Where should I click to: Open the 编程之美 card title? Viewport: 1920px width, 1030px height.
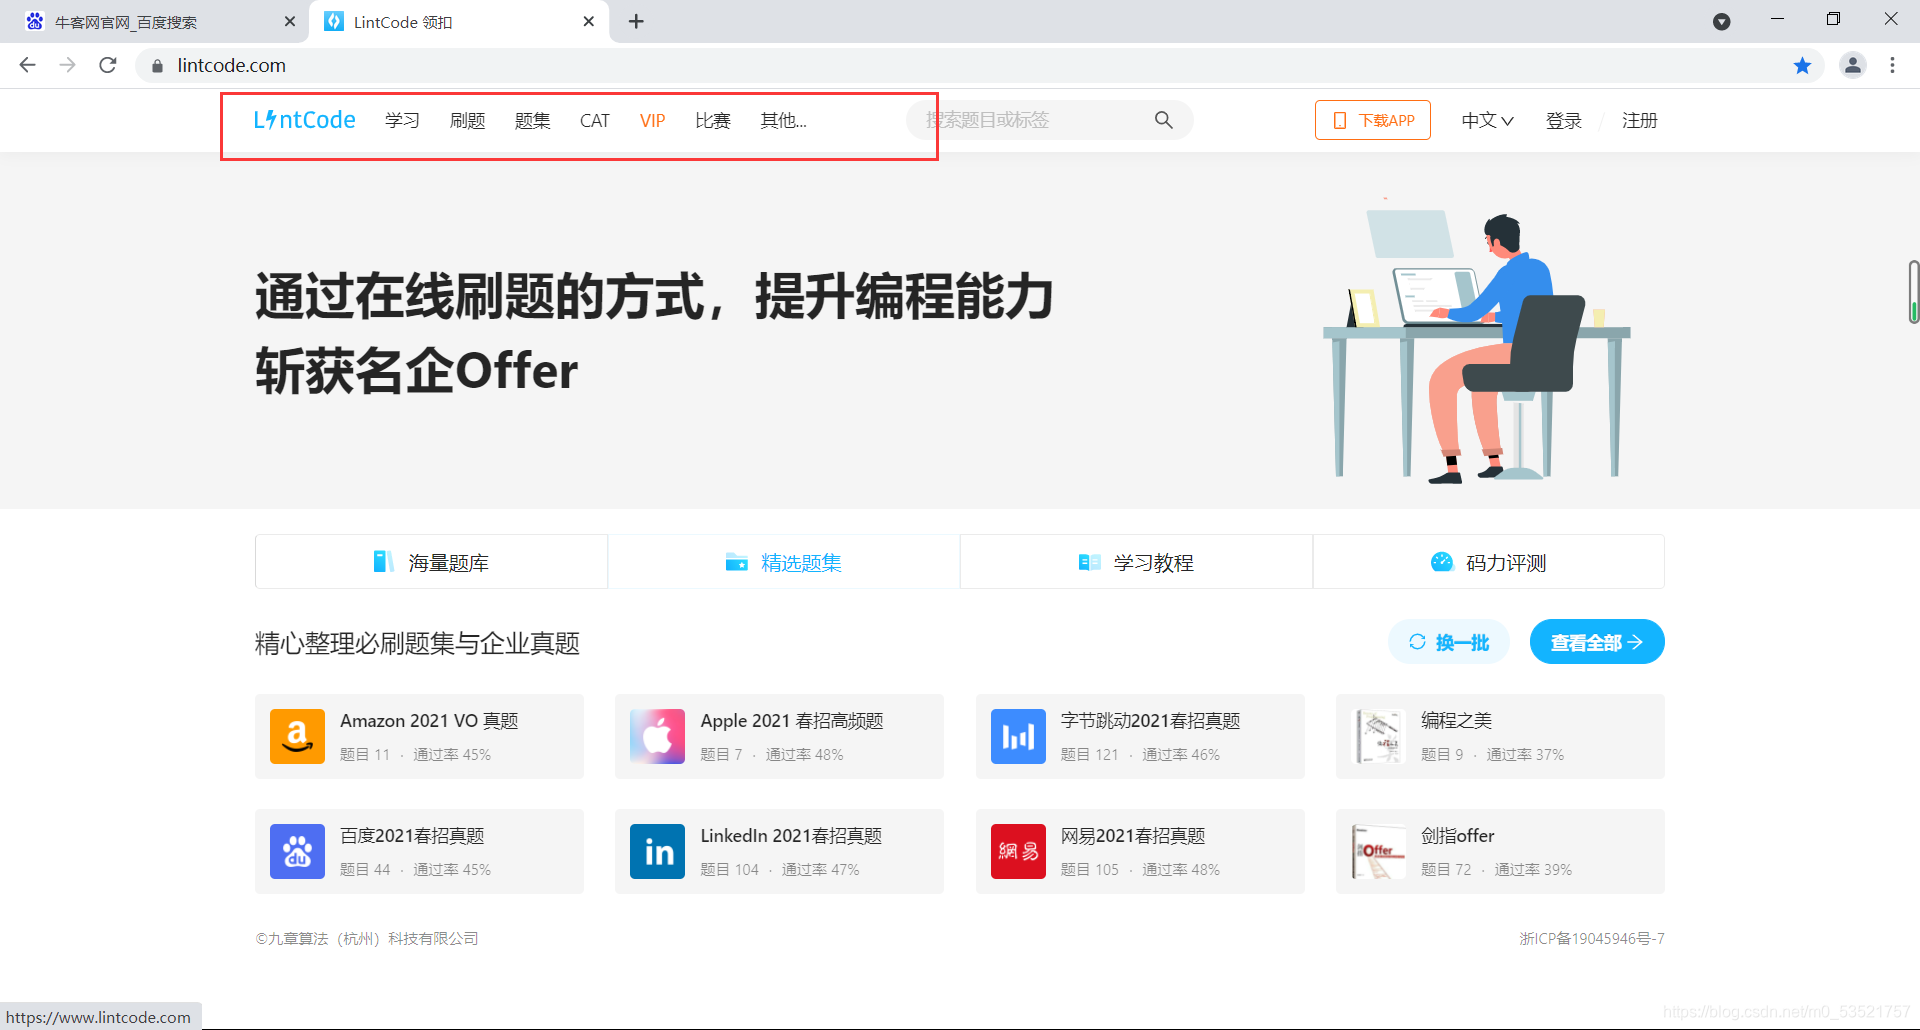point(1456,721)
